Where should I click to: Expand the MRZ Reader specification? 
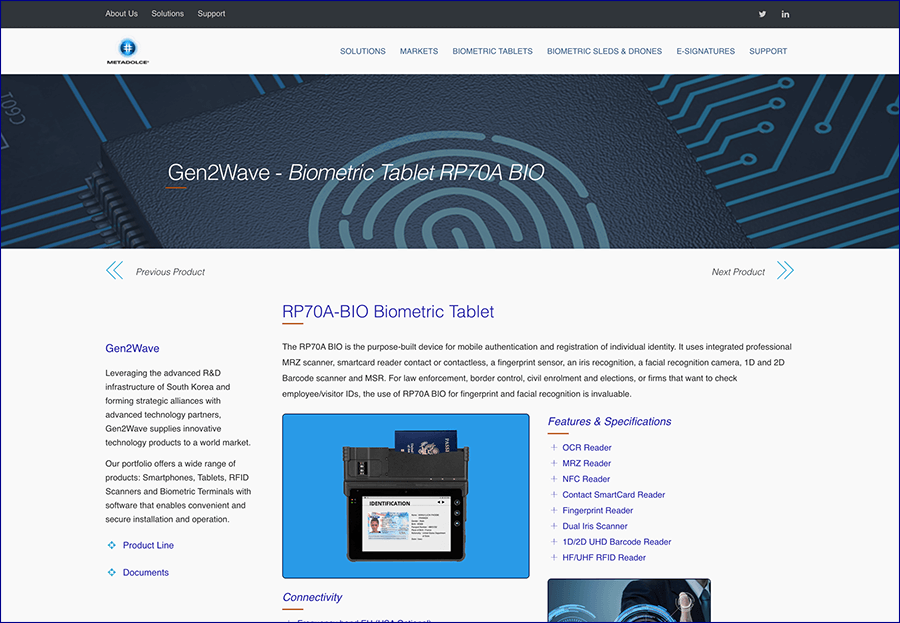point(553,463)
